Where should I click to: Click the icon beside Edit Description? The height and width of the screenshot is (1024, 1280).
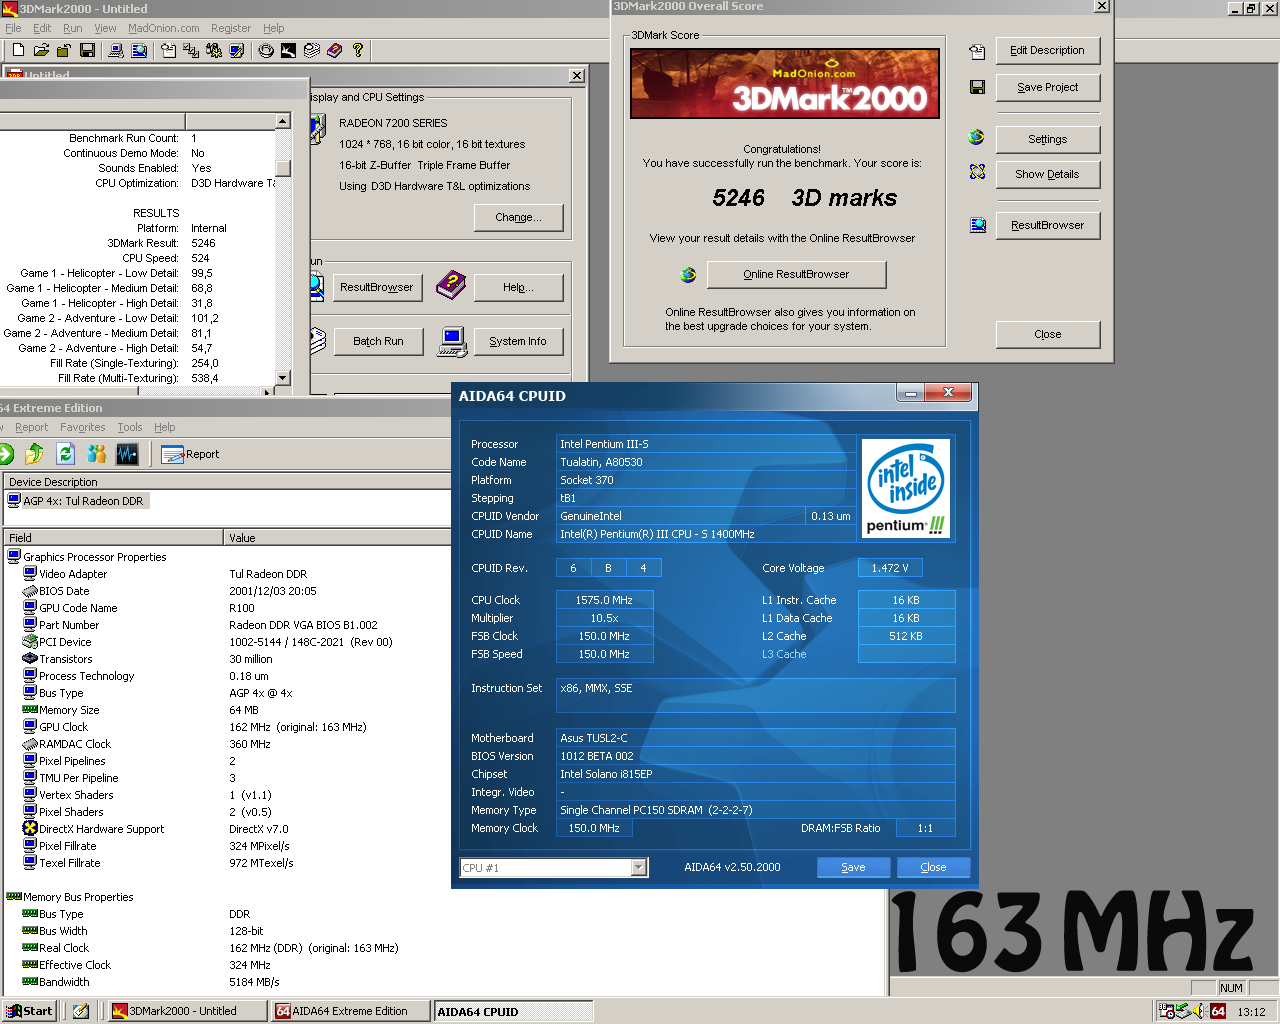tap(977, 51)
